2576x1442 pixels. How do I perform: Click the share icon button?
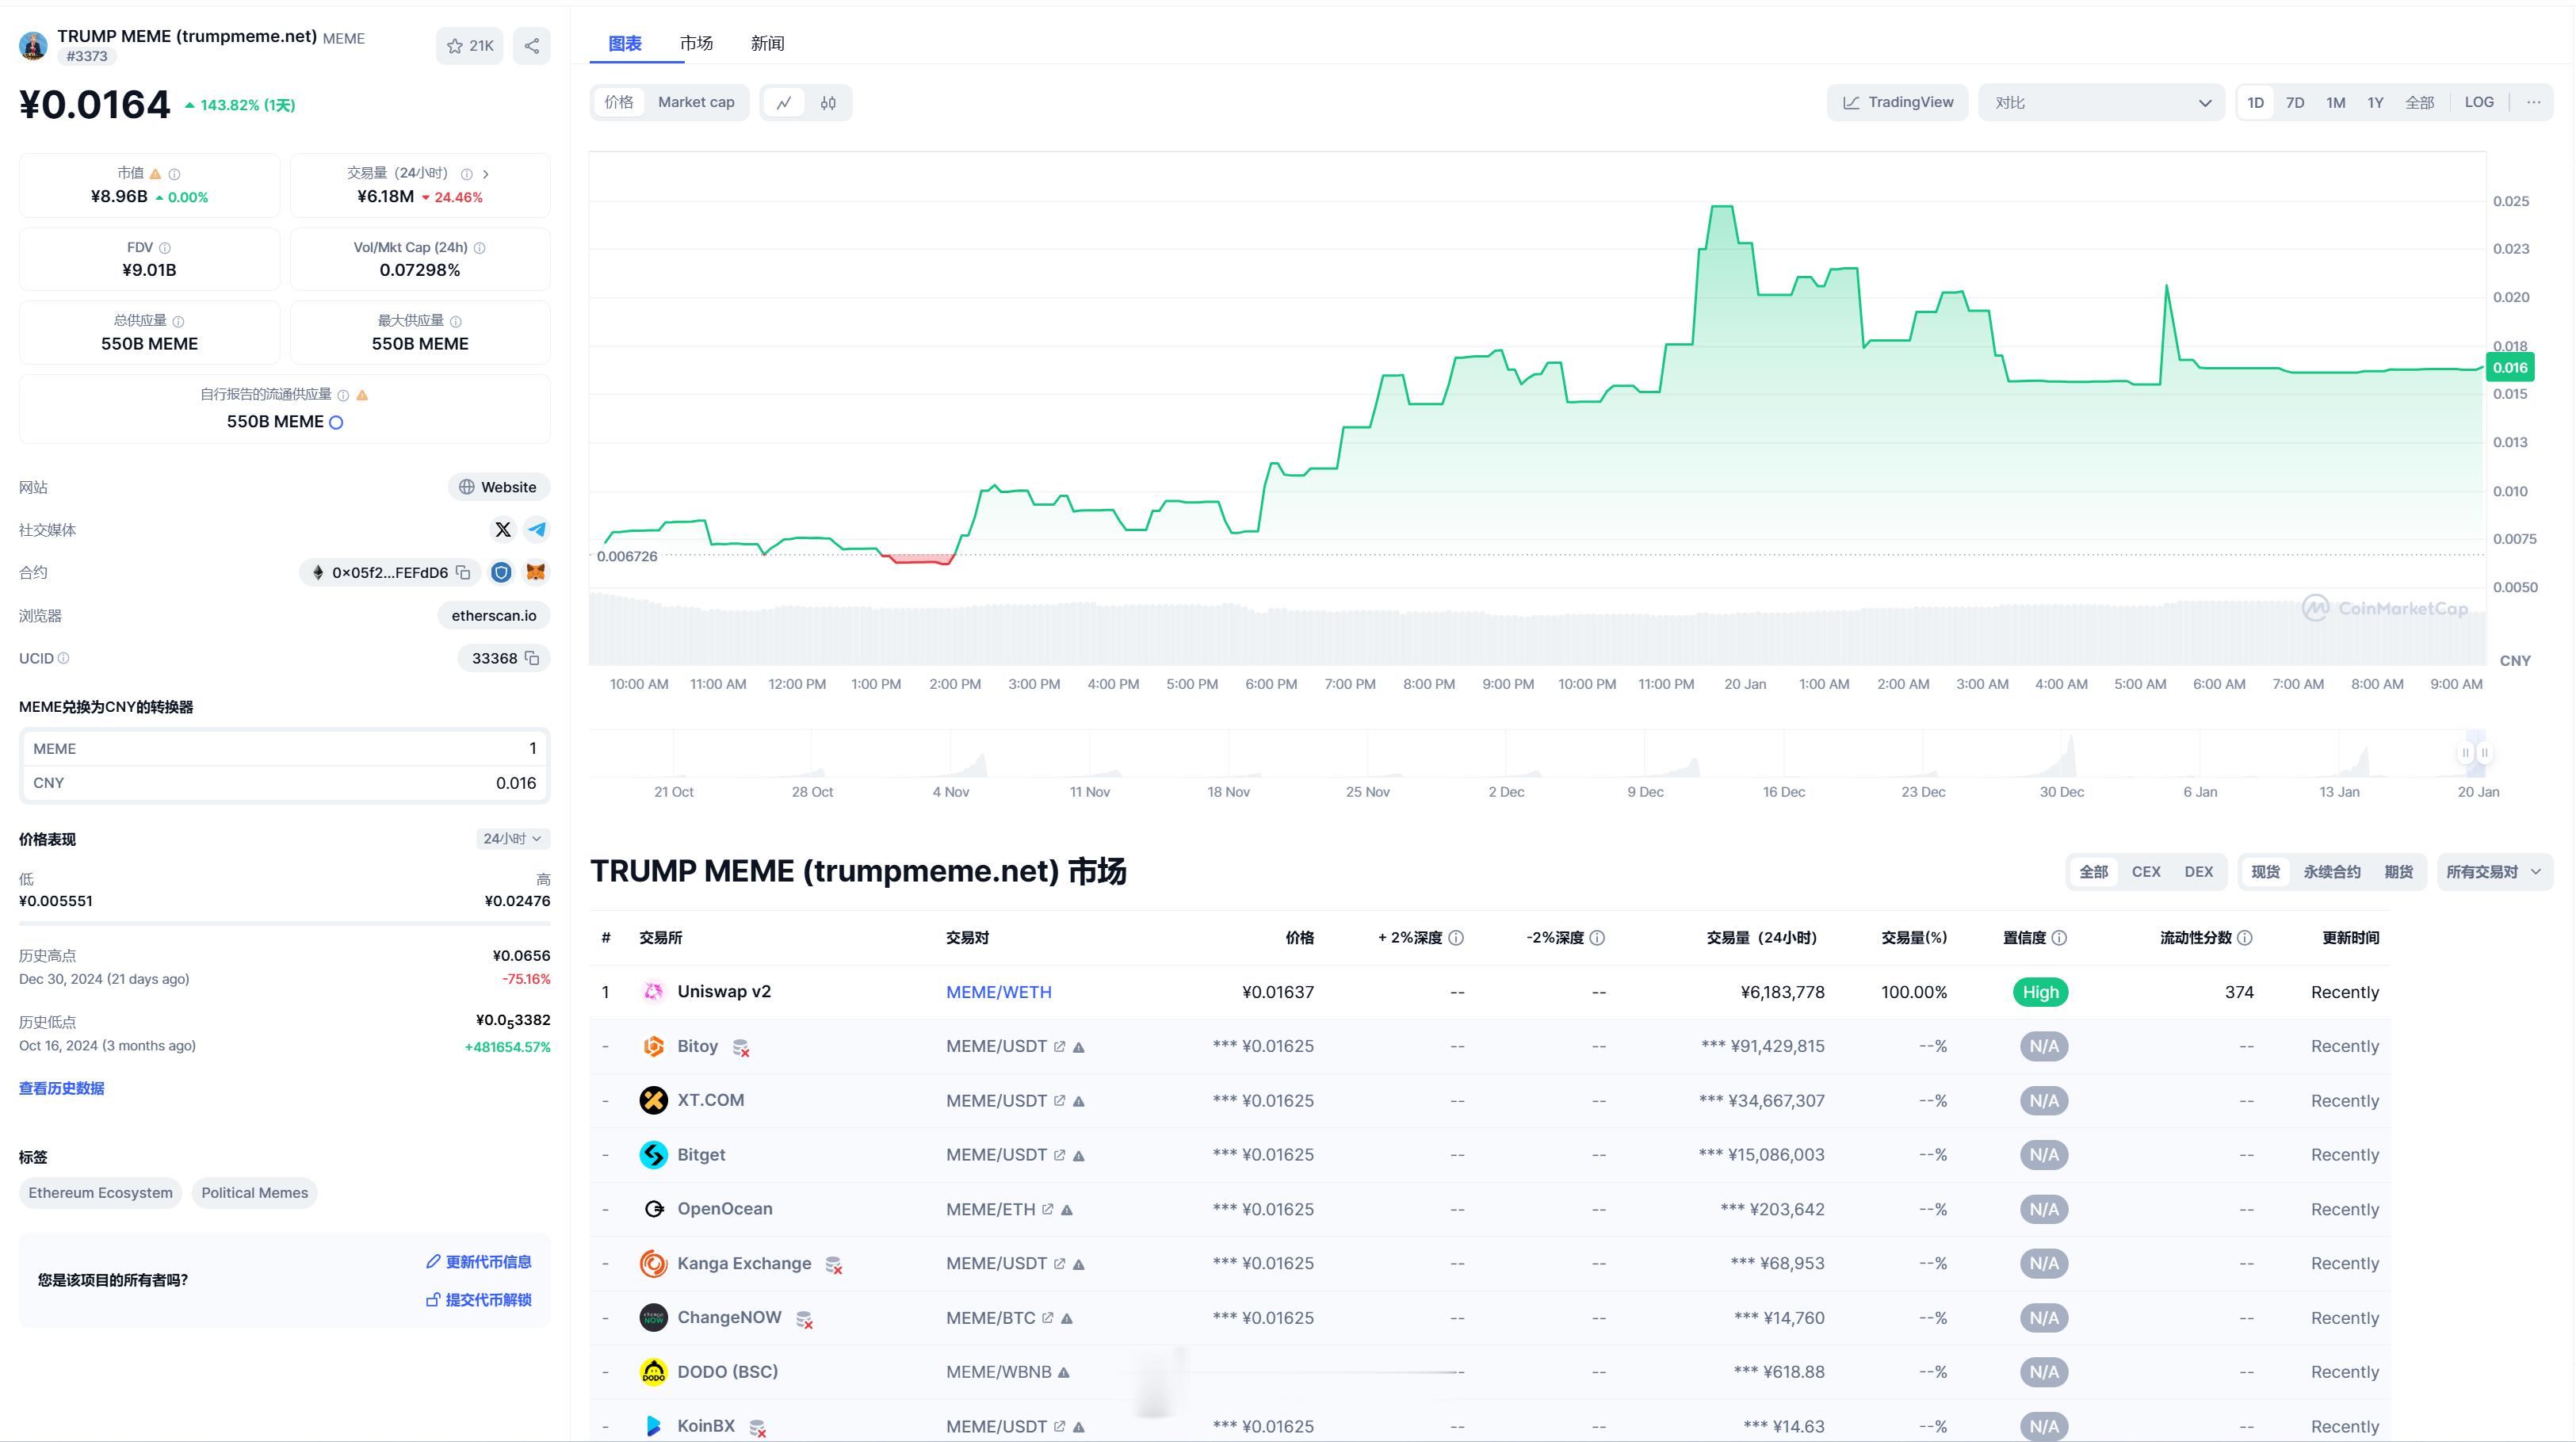coord(531,46)
